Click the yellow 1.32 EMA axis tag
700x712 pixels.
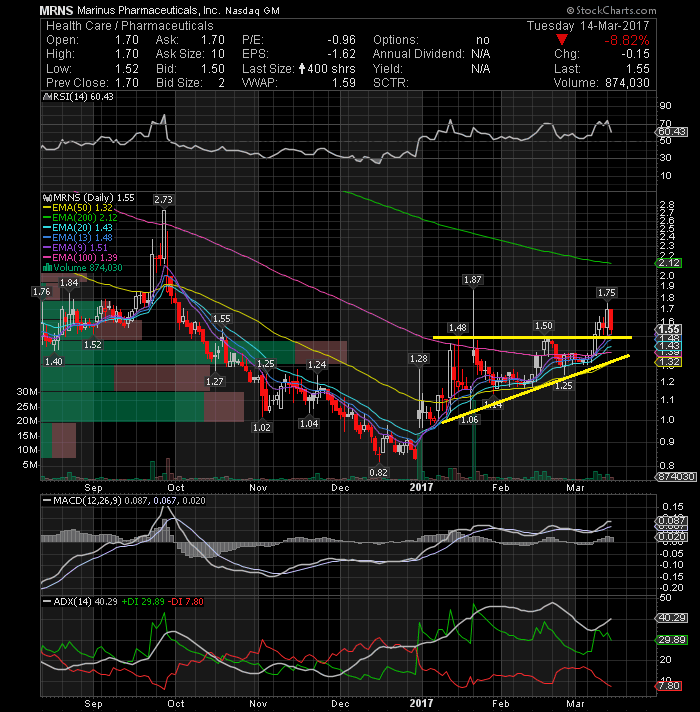[668, 362]
